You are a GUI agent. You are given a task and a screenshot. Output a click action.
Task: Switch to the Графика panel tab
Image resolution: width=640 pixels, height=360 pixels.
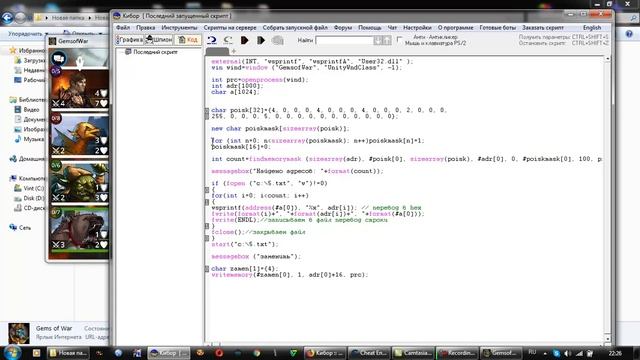[129, 40]
